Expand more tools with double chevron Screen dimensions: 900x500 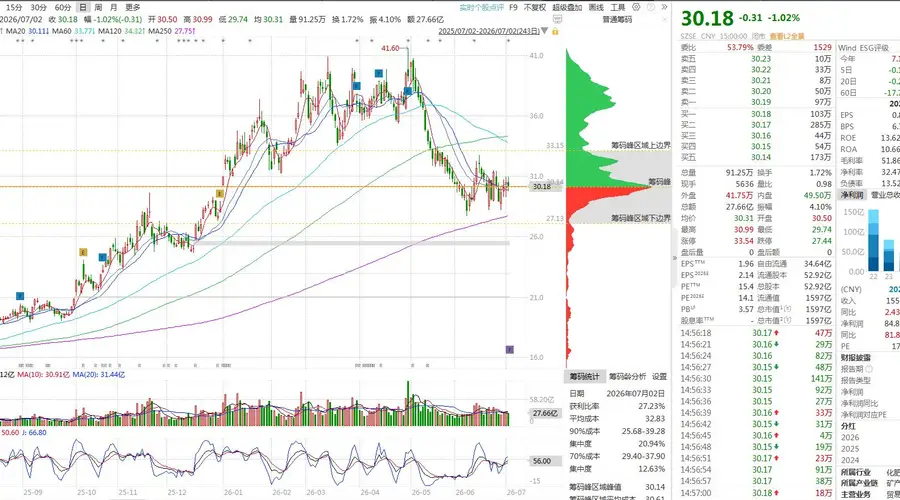(664, 7)
